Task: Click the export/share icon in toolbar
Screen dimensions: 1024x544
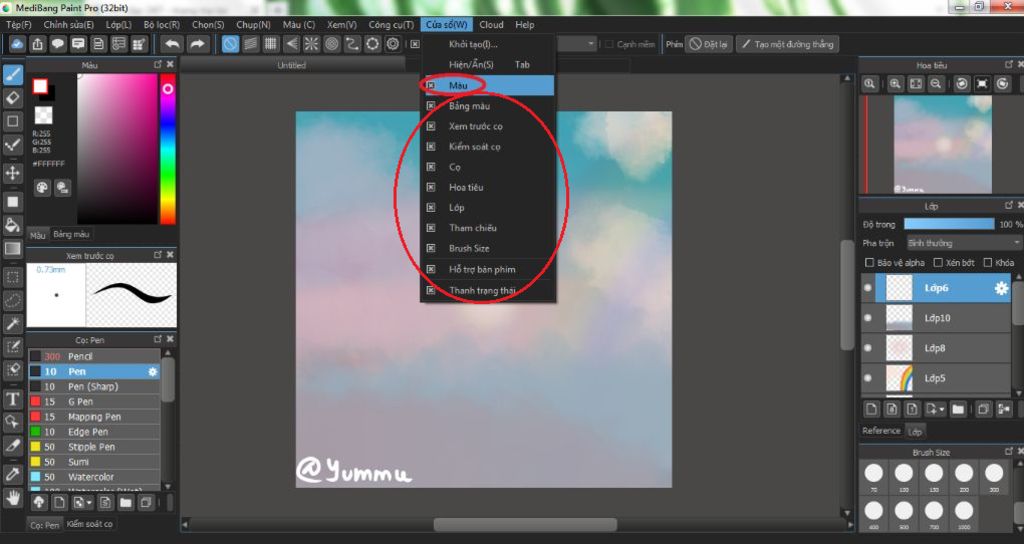Action: click(37, 44)
